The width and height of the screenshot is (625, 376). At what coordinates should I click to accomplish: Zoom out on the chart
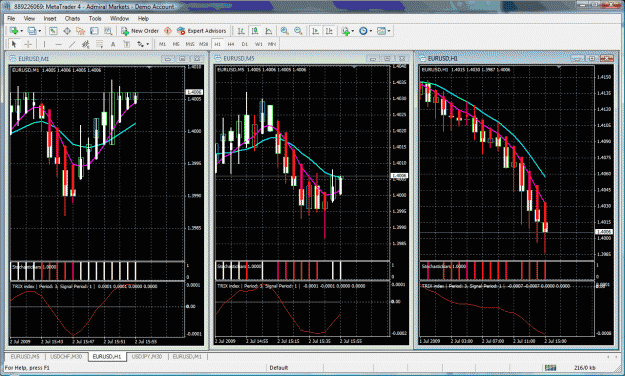[298, 31]
